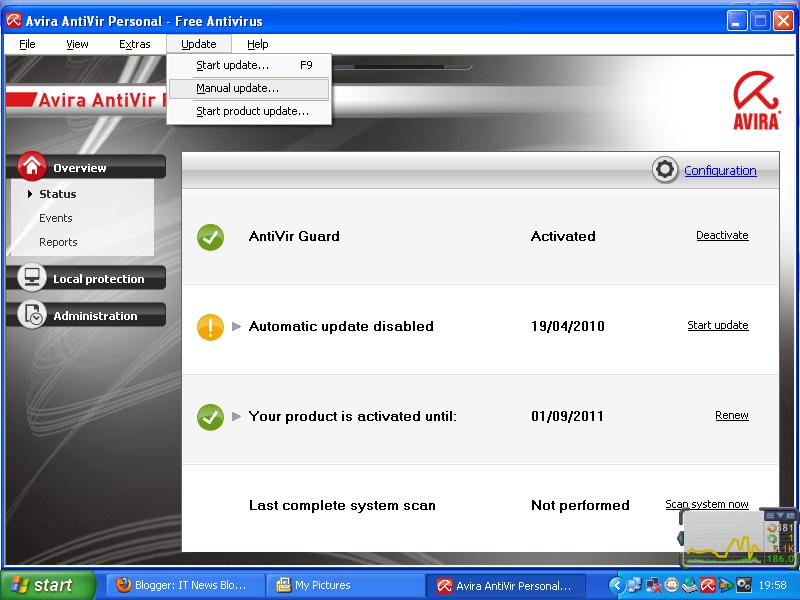Click the Avira umbrella logo at top right

coord(756,101)
